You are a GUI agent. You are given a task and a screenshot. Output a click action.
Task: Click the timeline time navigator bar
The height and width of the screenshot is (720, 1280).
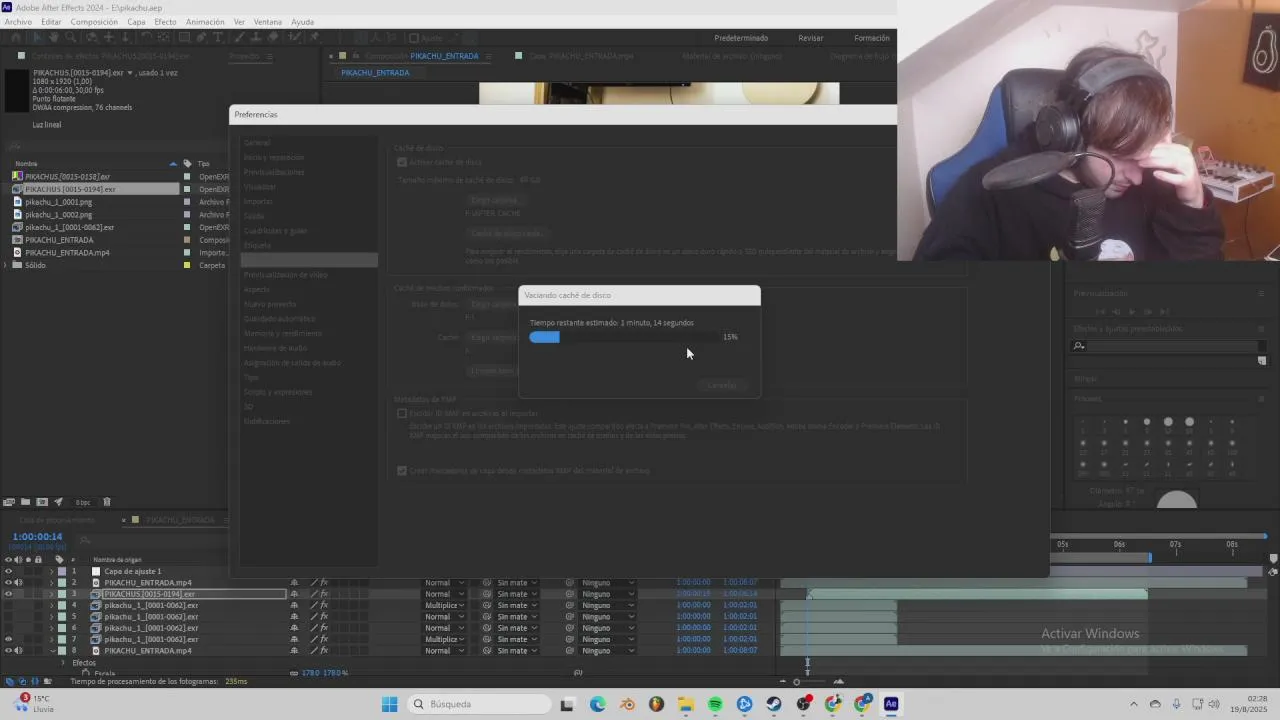point(1159,536)
